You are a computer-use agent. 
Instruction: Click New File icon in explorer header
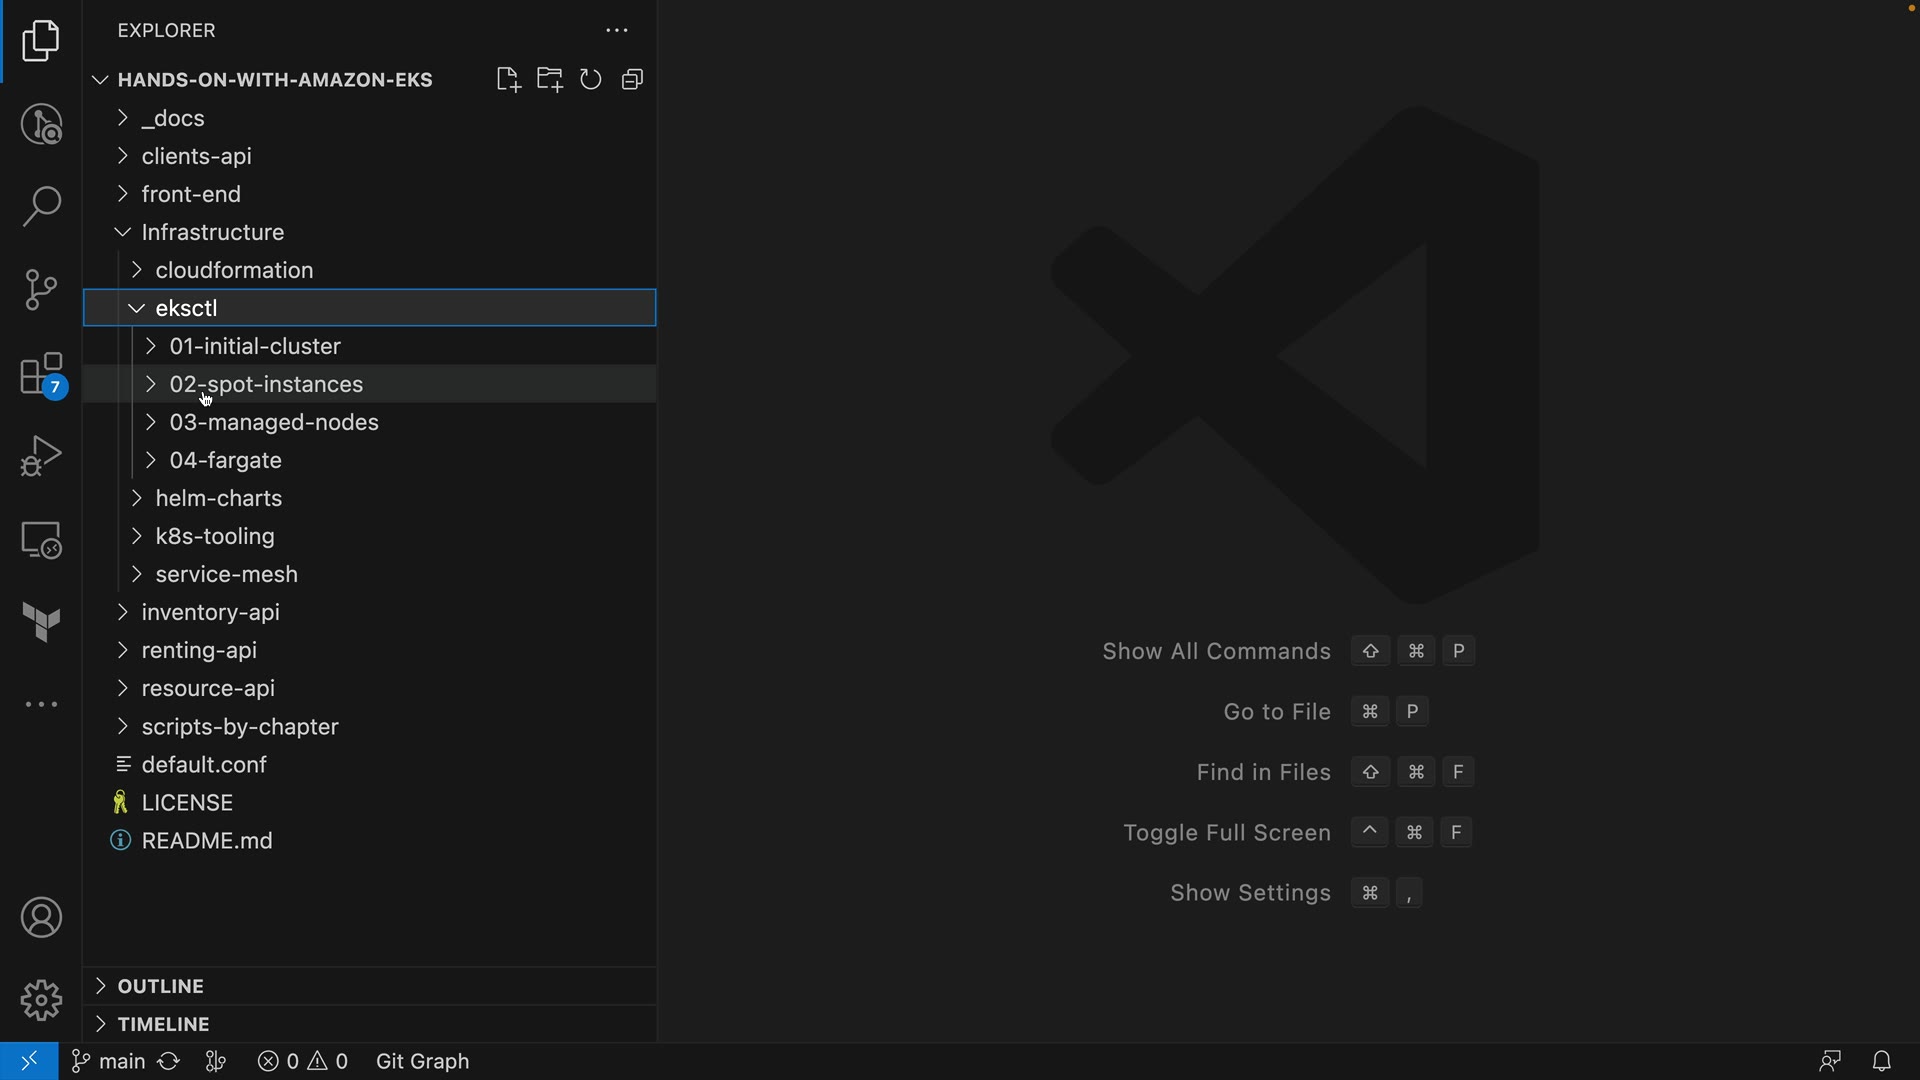tap(508, 80)
